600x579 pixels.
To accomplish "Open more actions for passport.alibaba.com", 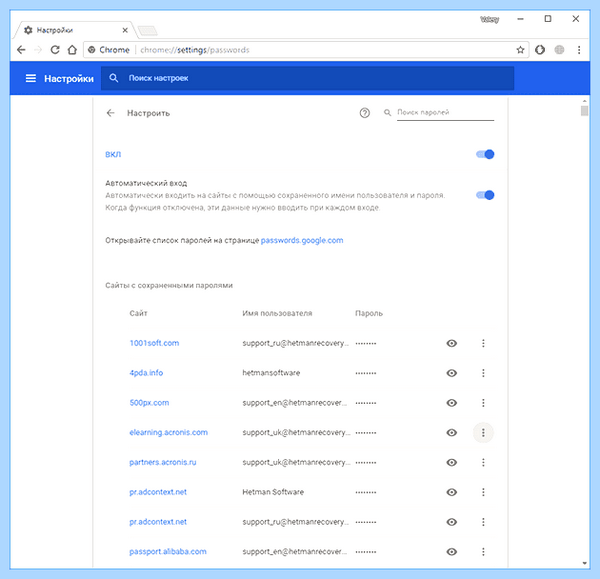I will tap(483, 552).
